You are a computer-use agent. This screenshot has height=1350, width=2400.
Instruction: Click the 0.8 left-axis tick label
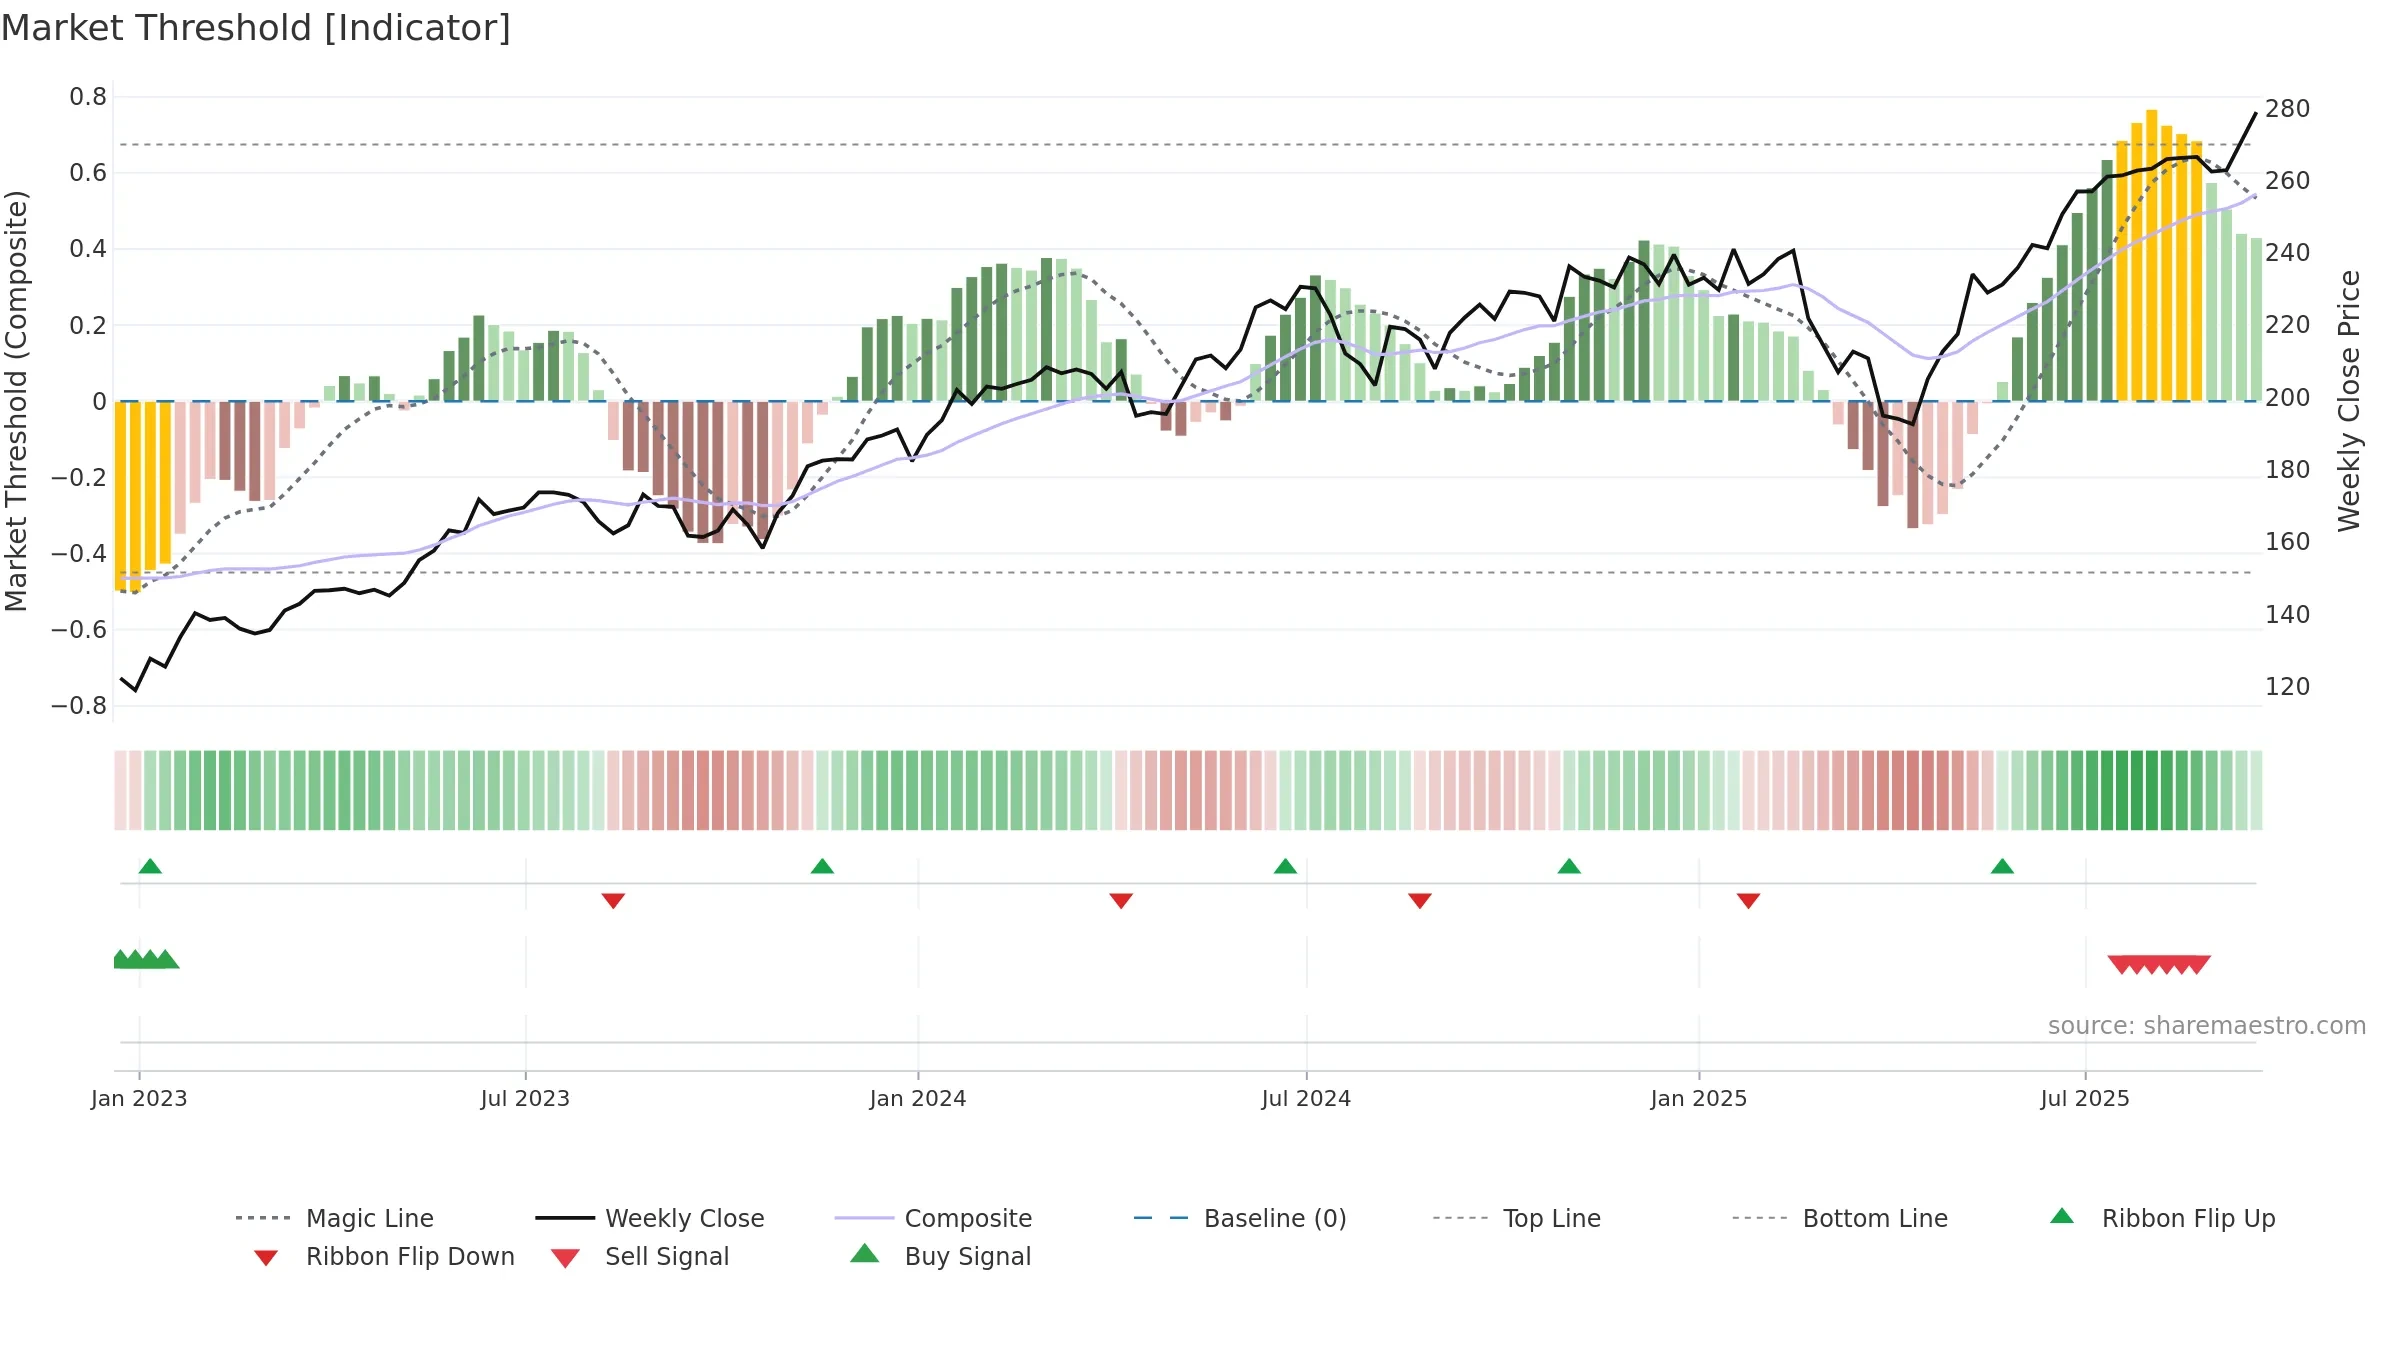[88, 97]
